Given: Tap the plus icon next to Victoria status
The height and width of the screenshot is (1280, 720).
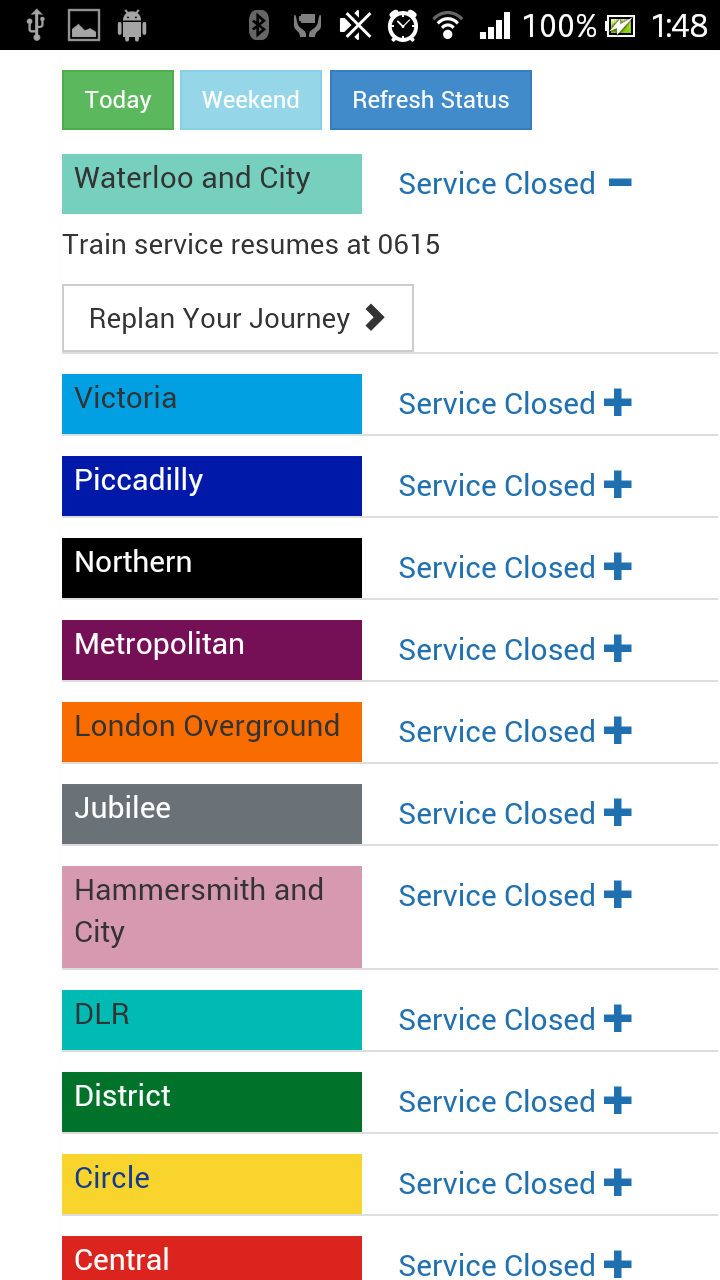Looking at the screenshot, I should (620, 403).
